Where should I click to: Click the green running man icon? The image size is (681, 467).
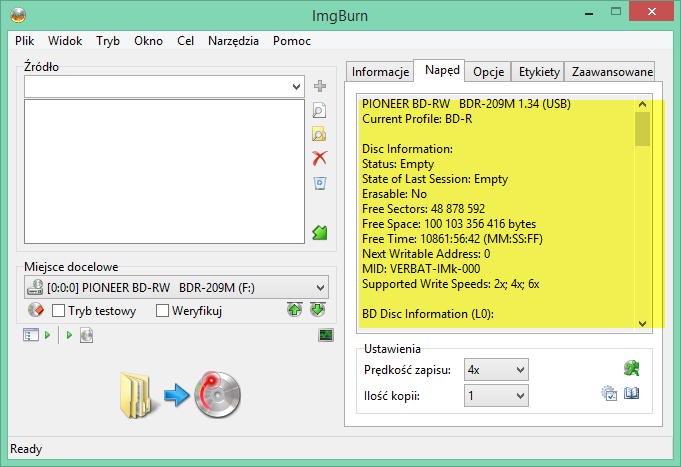point(631,368)
